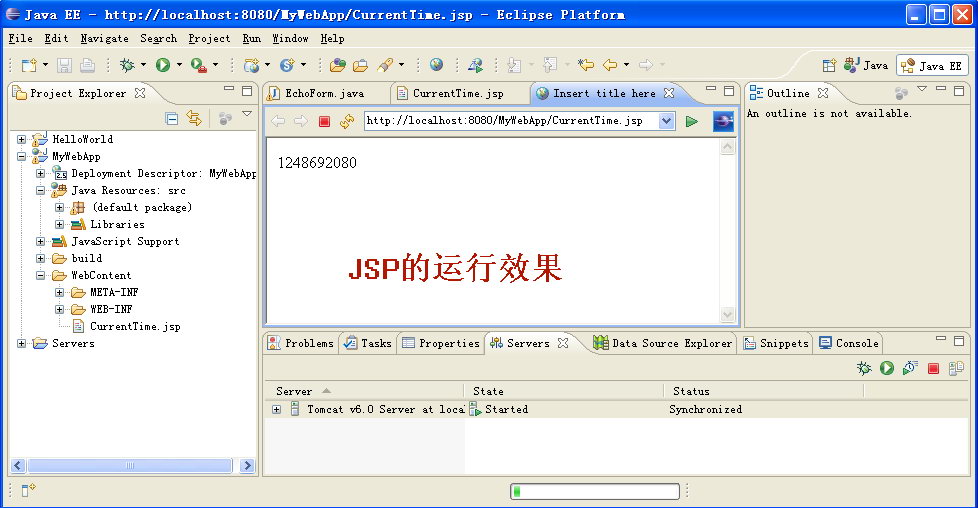Image resolution: width=978 pixels, height=508 pixels.
Task: Click the Debug bug icon in main toolbar
Action: 127,65
